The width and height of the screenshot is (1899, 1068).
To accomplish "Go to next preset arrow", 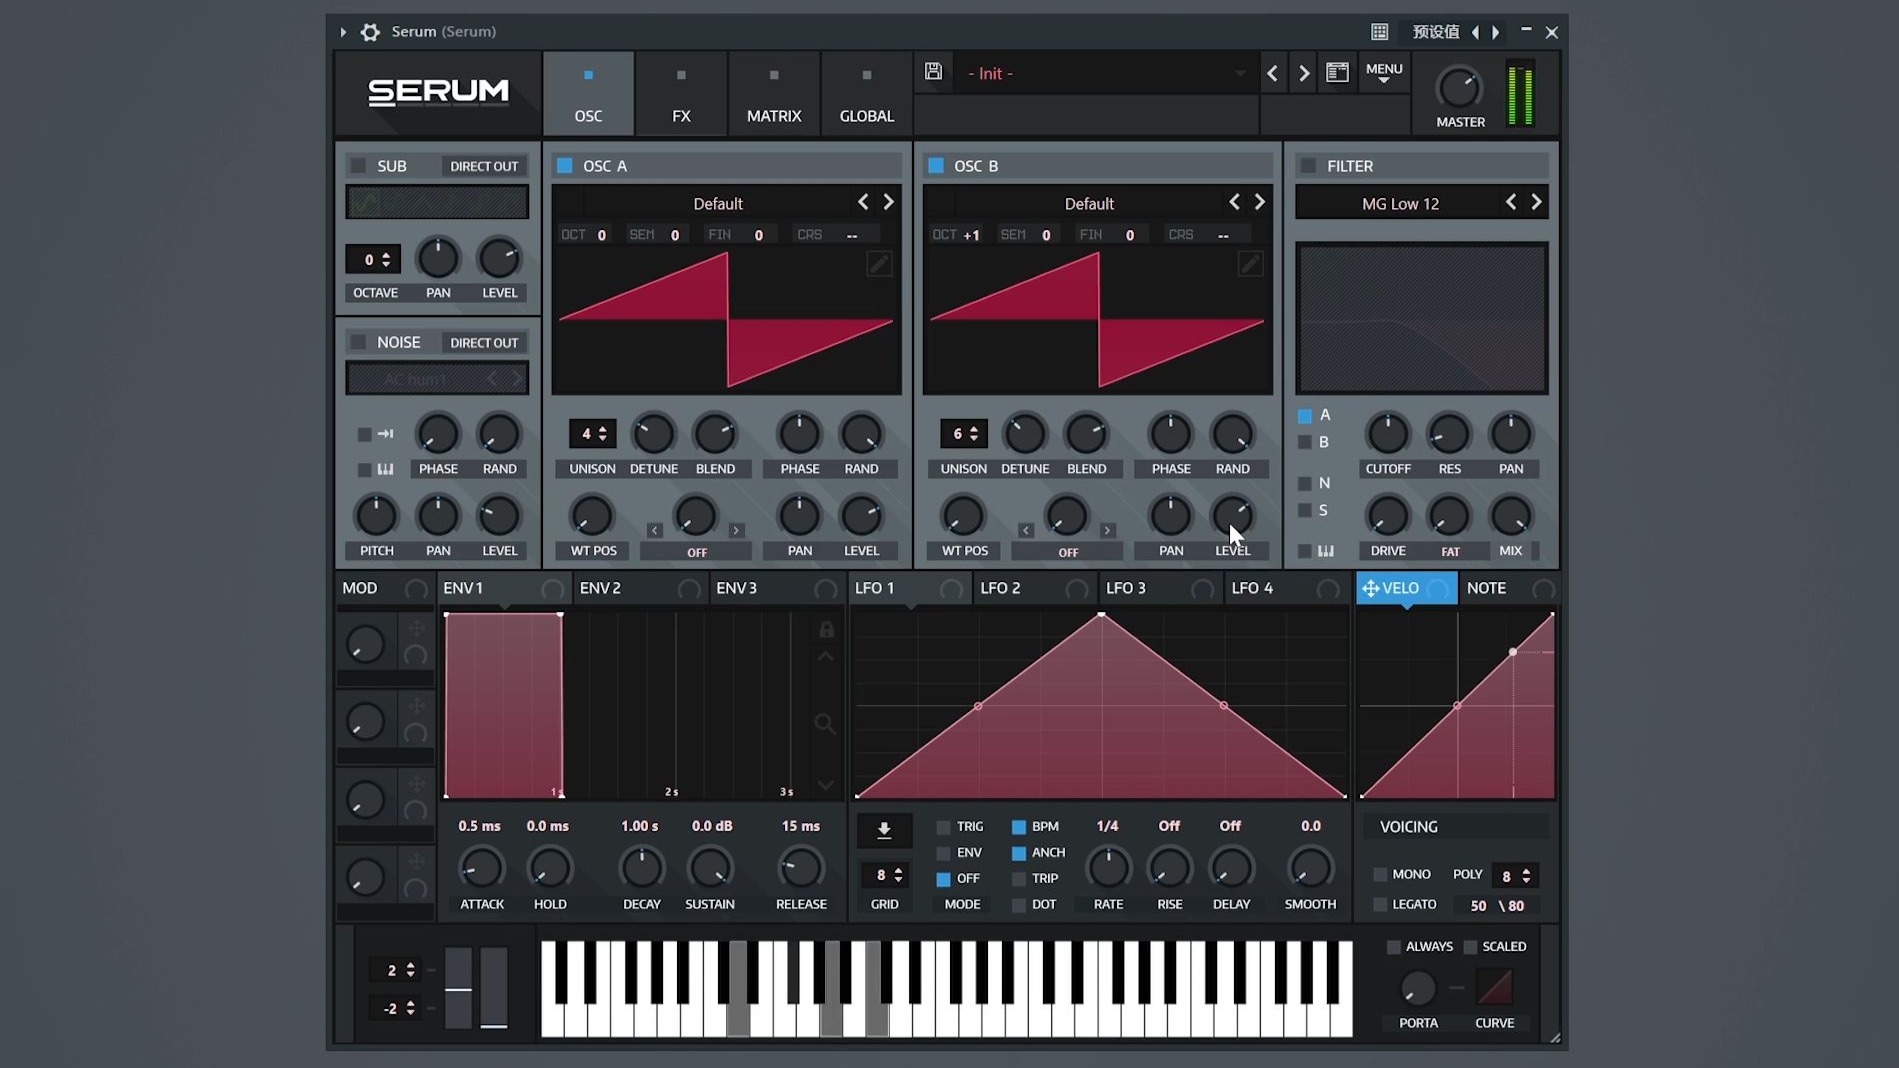I will click(x=1303, y=73).
